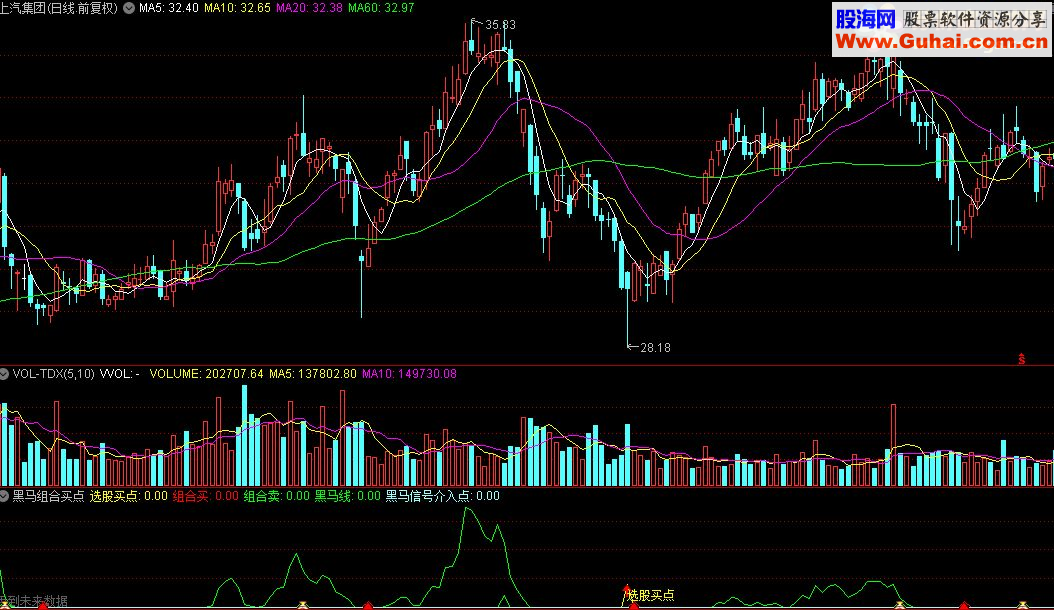Expand the 黑马组合买点 indicator dropdown arrow
1054x610 pixels.
coord(4,496)
